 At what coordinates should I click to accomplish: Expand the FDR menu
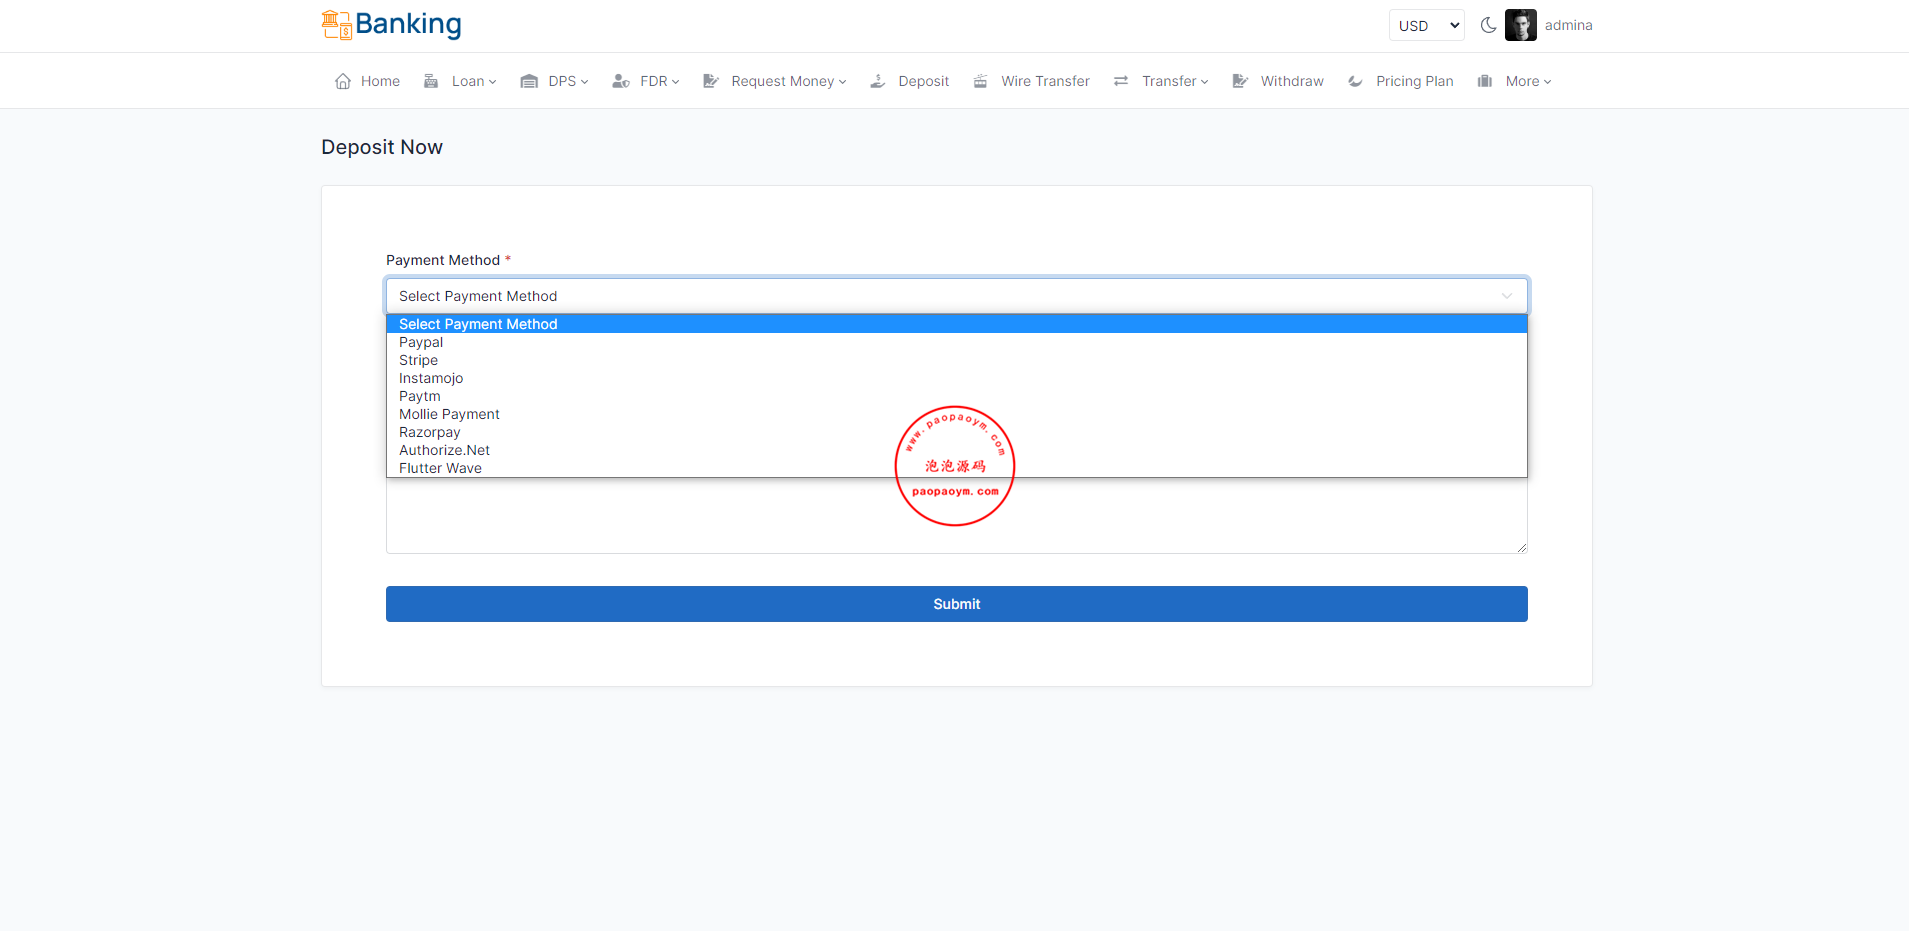659,82
